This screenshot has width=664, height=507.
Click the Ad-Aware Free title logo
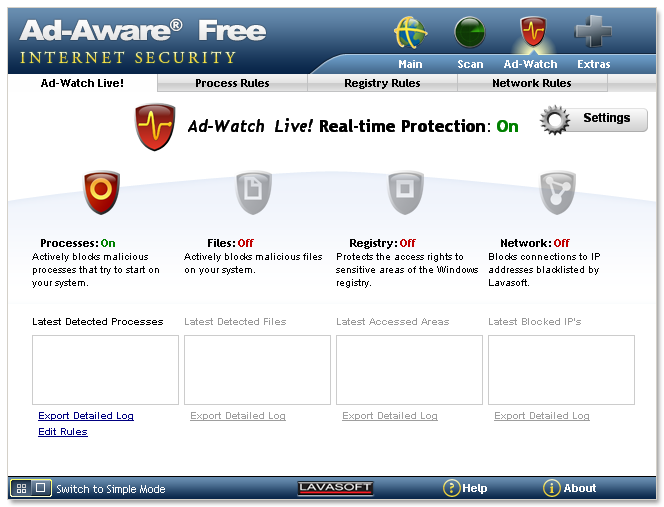tap(143, 30)
